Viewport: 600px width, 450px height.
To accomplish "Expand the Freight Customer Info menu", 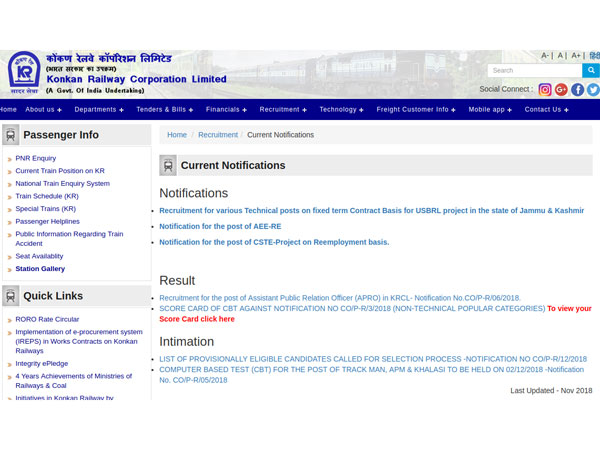I will (x=416, y=109).
